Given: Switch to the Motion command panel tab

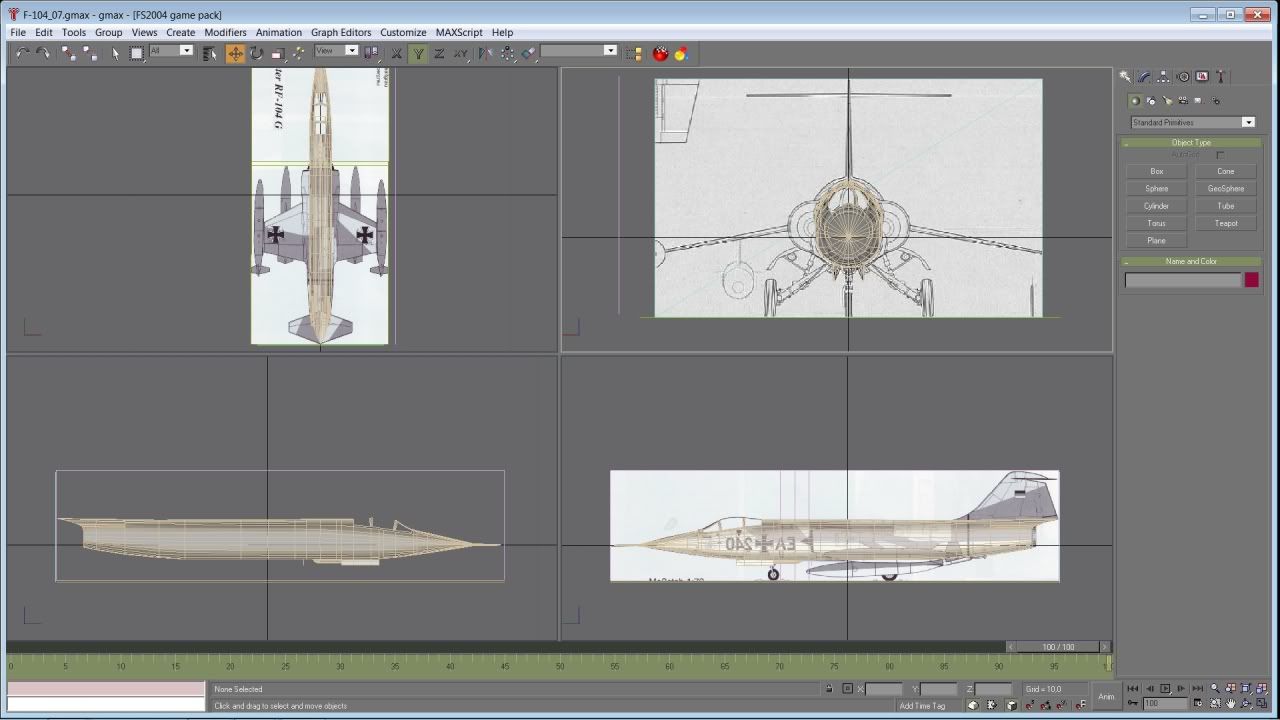Looking at the screenshot, I should pyautogui.click(x=1183, y=76).
